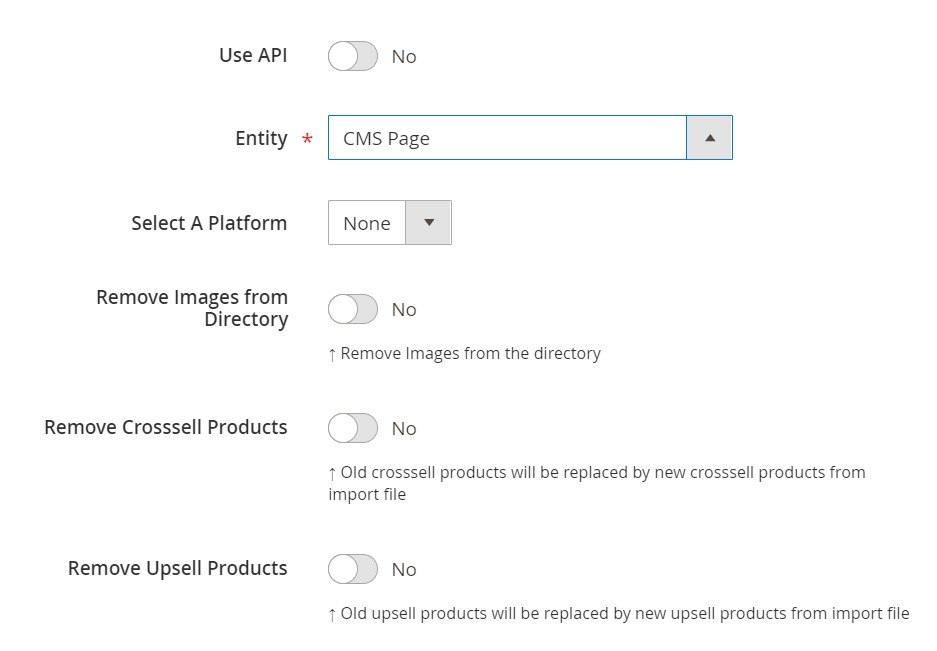Click the Remove Upsell Products label

click(177, 568)
